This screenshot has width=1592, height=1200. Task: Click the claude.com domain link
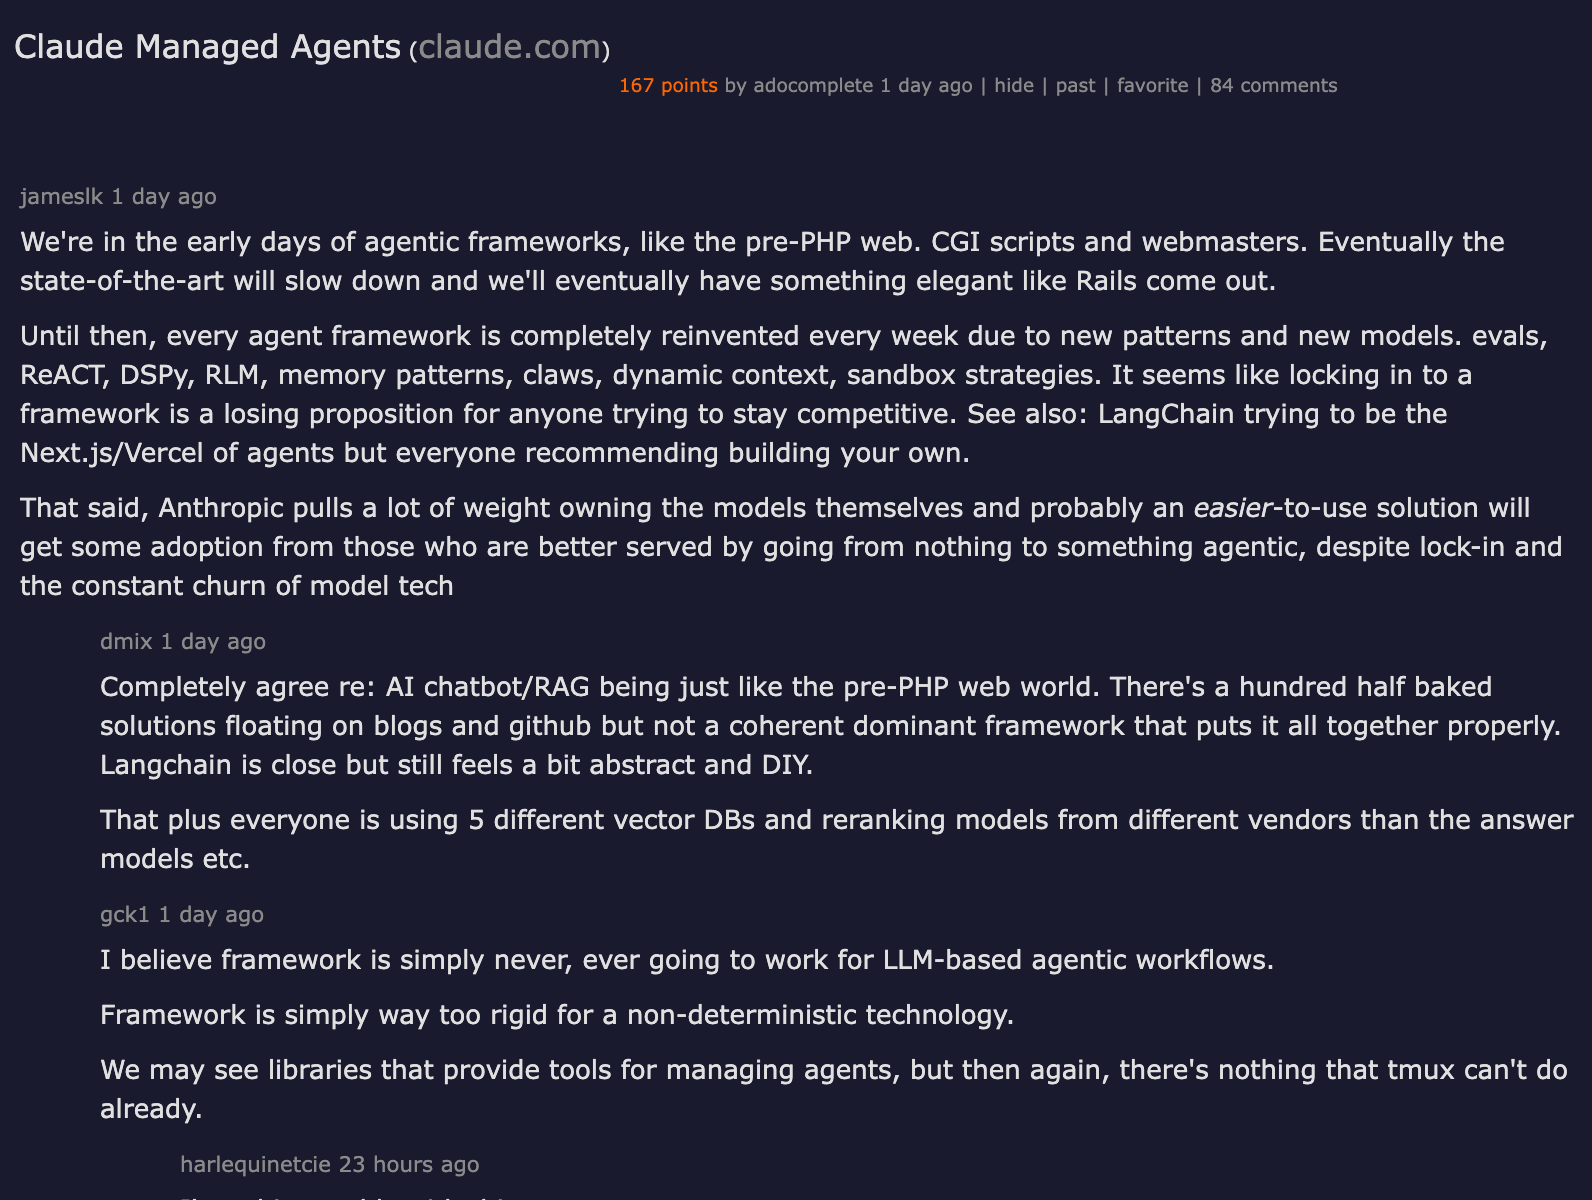(509, 47)
